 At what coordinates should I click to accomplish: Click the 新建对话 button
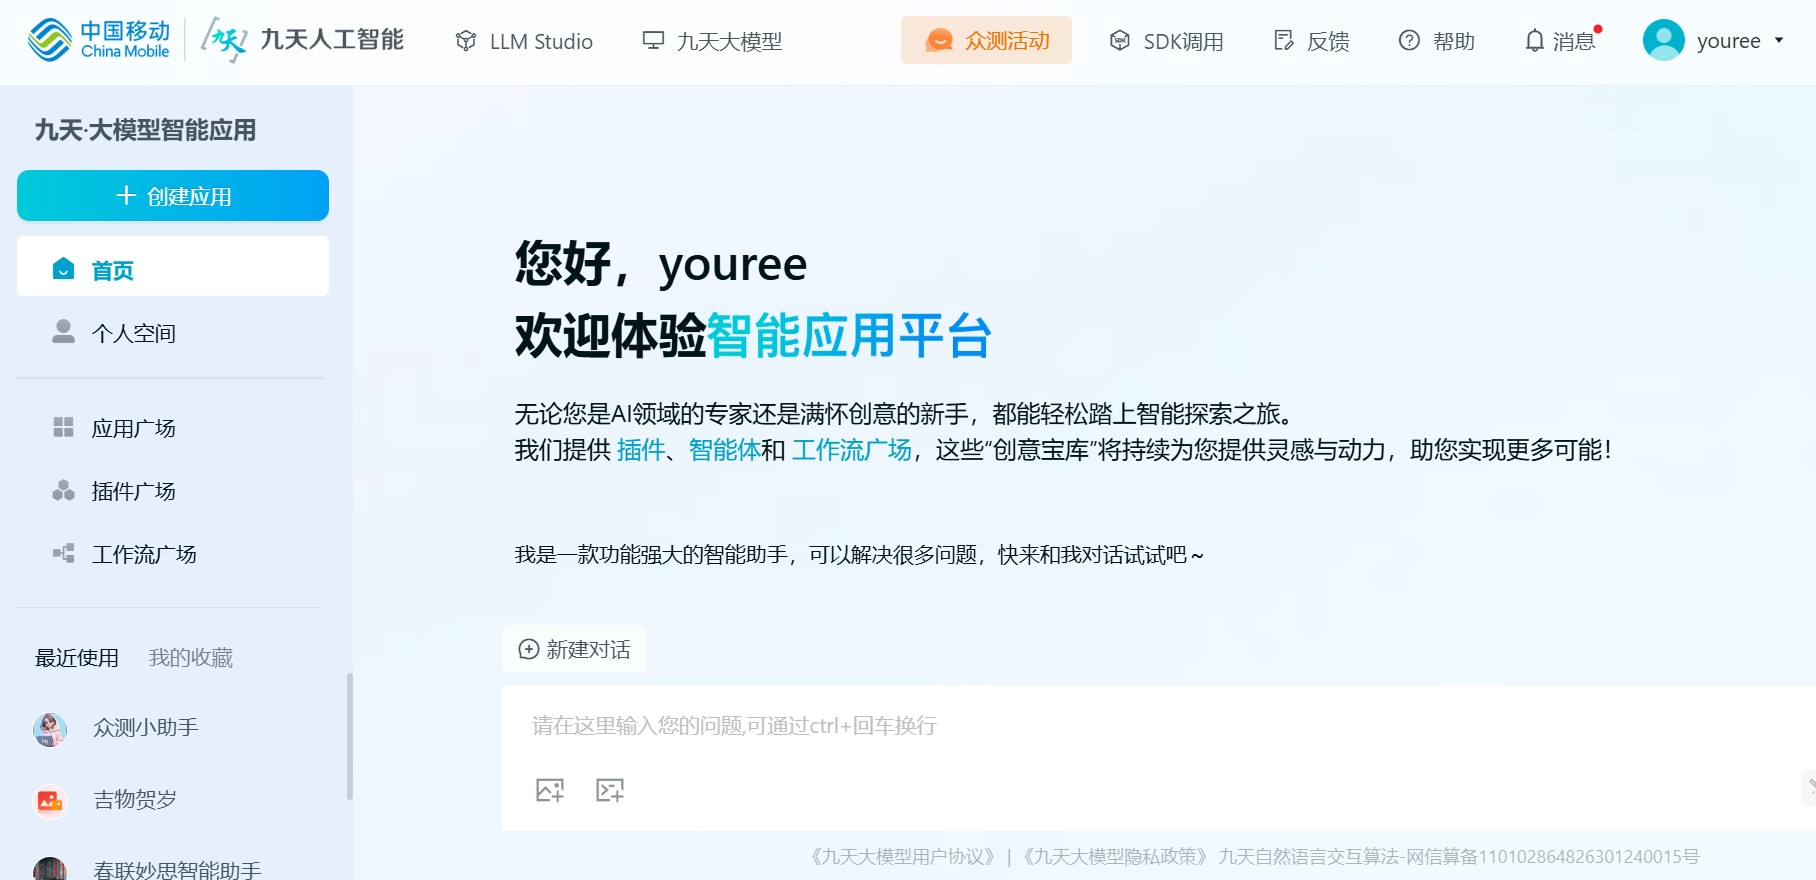574,649
